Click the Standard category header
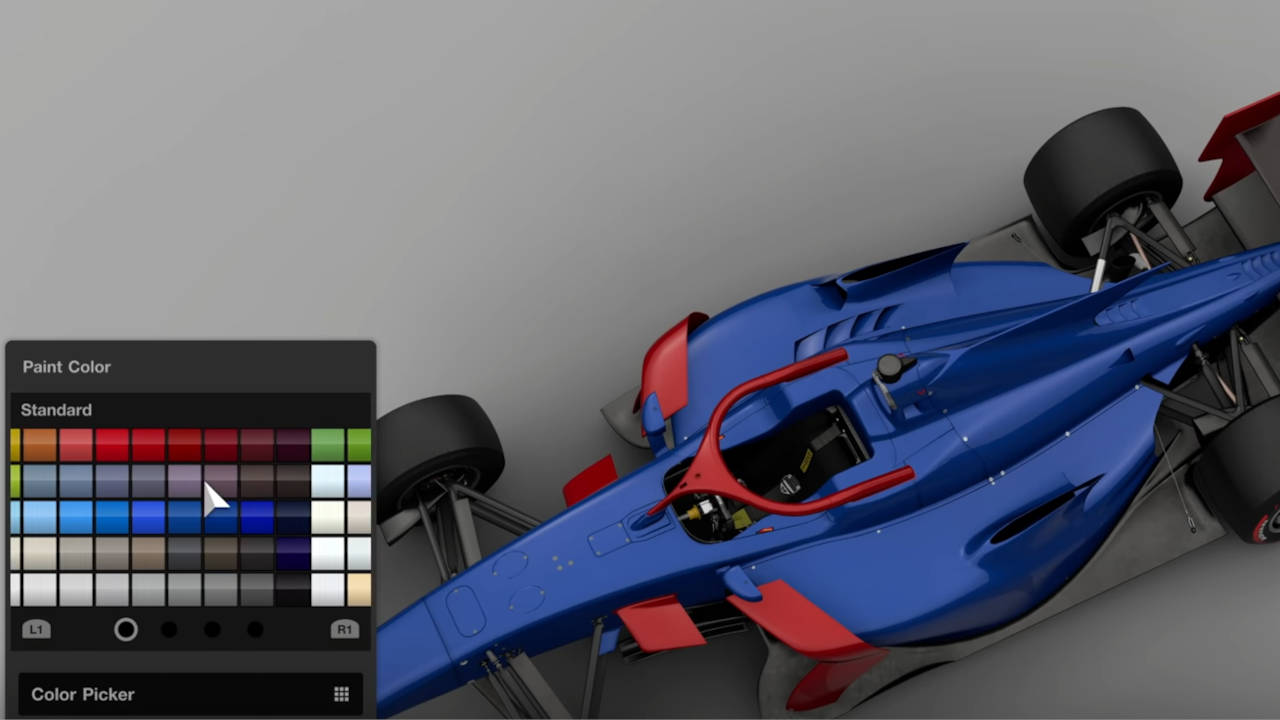This screenshot has width=1280, height=720. pyautogui.click(x=56, y=410)
